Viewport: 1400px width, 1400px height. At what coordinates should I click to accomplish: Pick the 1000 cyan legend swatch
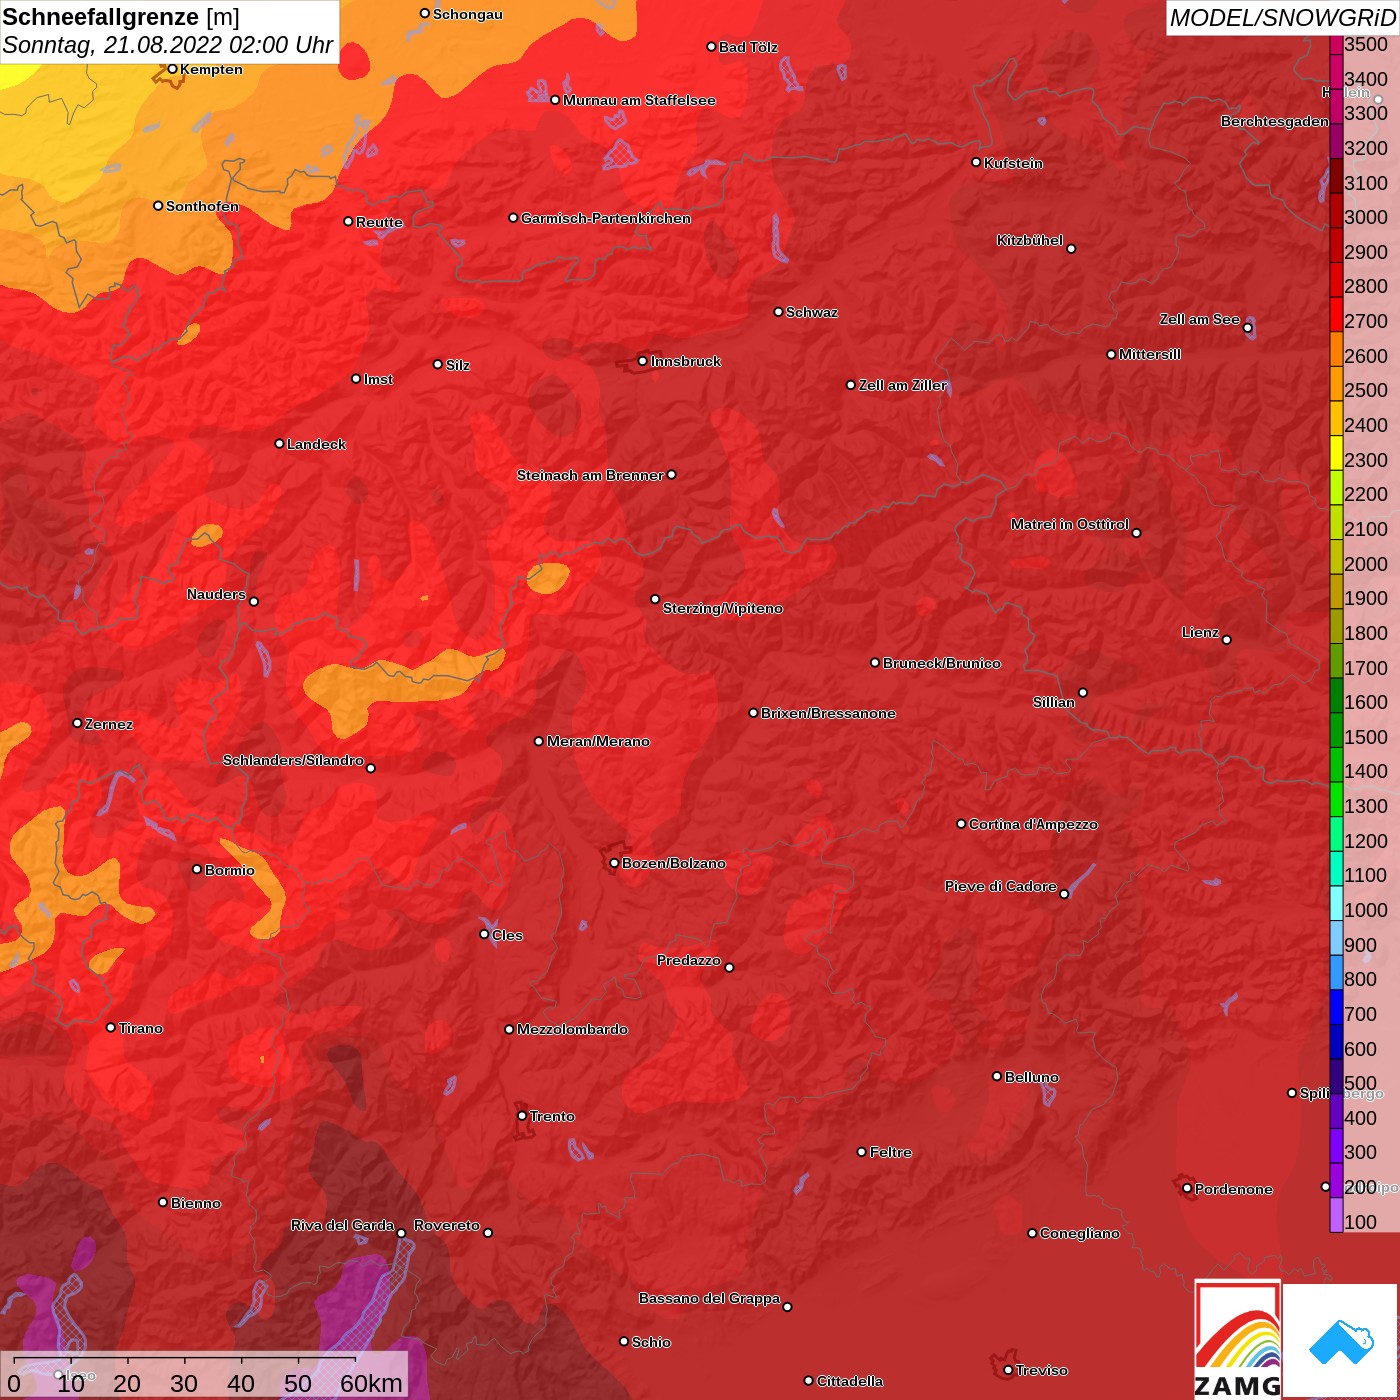pyautogui.click(x=1336, y=903)
